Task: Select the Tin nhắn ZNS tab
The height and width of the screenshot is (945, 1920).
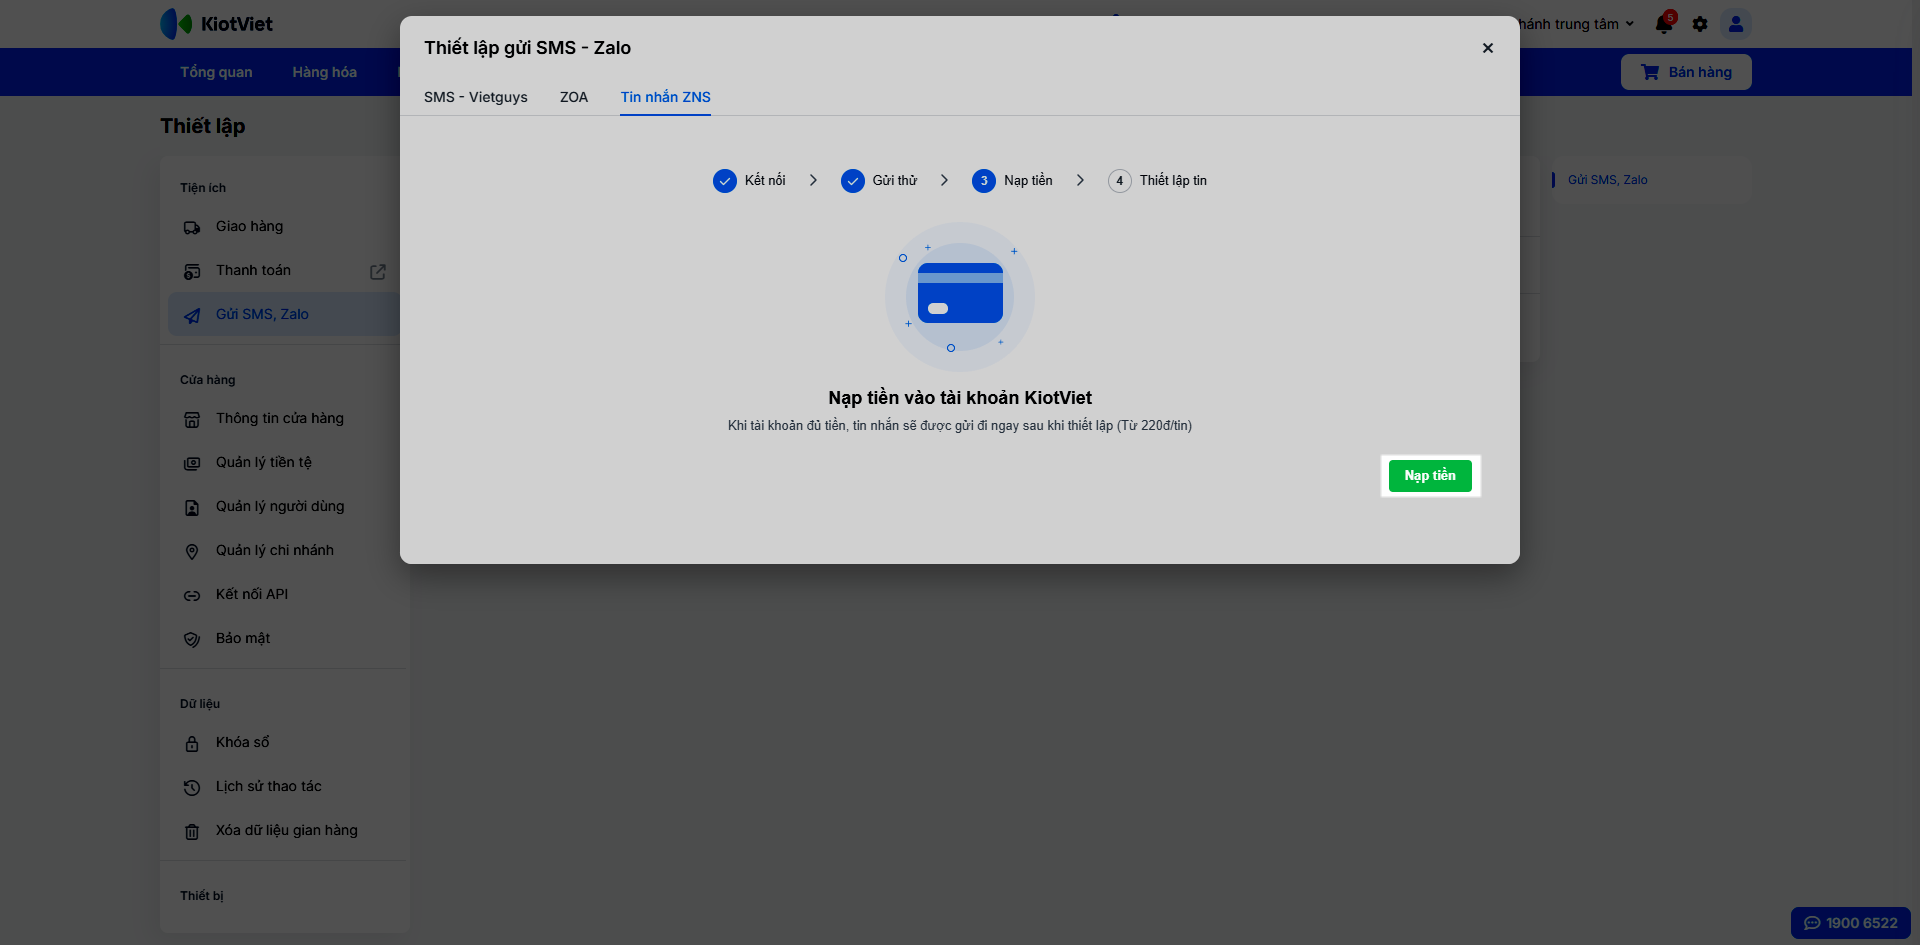Action: [666, 97]
